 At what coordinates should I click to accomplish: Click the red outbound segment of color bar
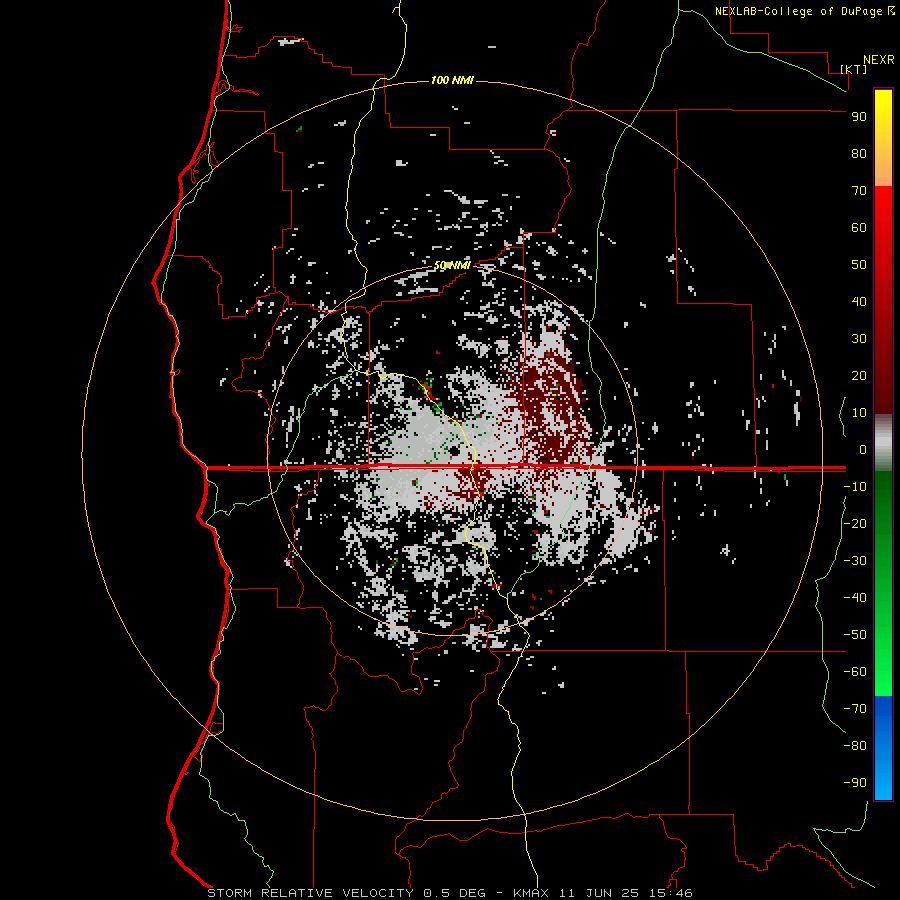883,300
